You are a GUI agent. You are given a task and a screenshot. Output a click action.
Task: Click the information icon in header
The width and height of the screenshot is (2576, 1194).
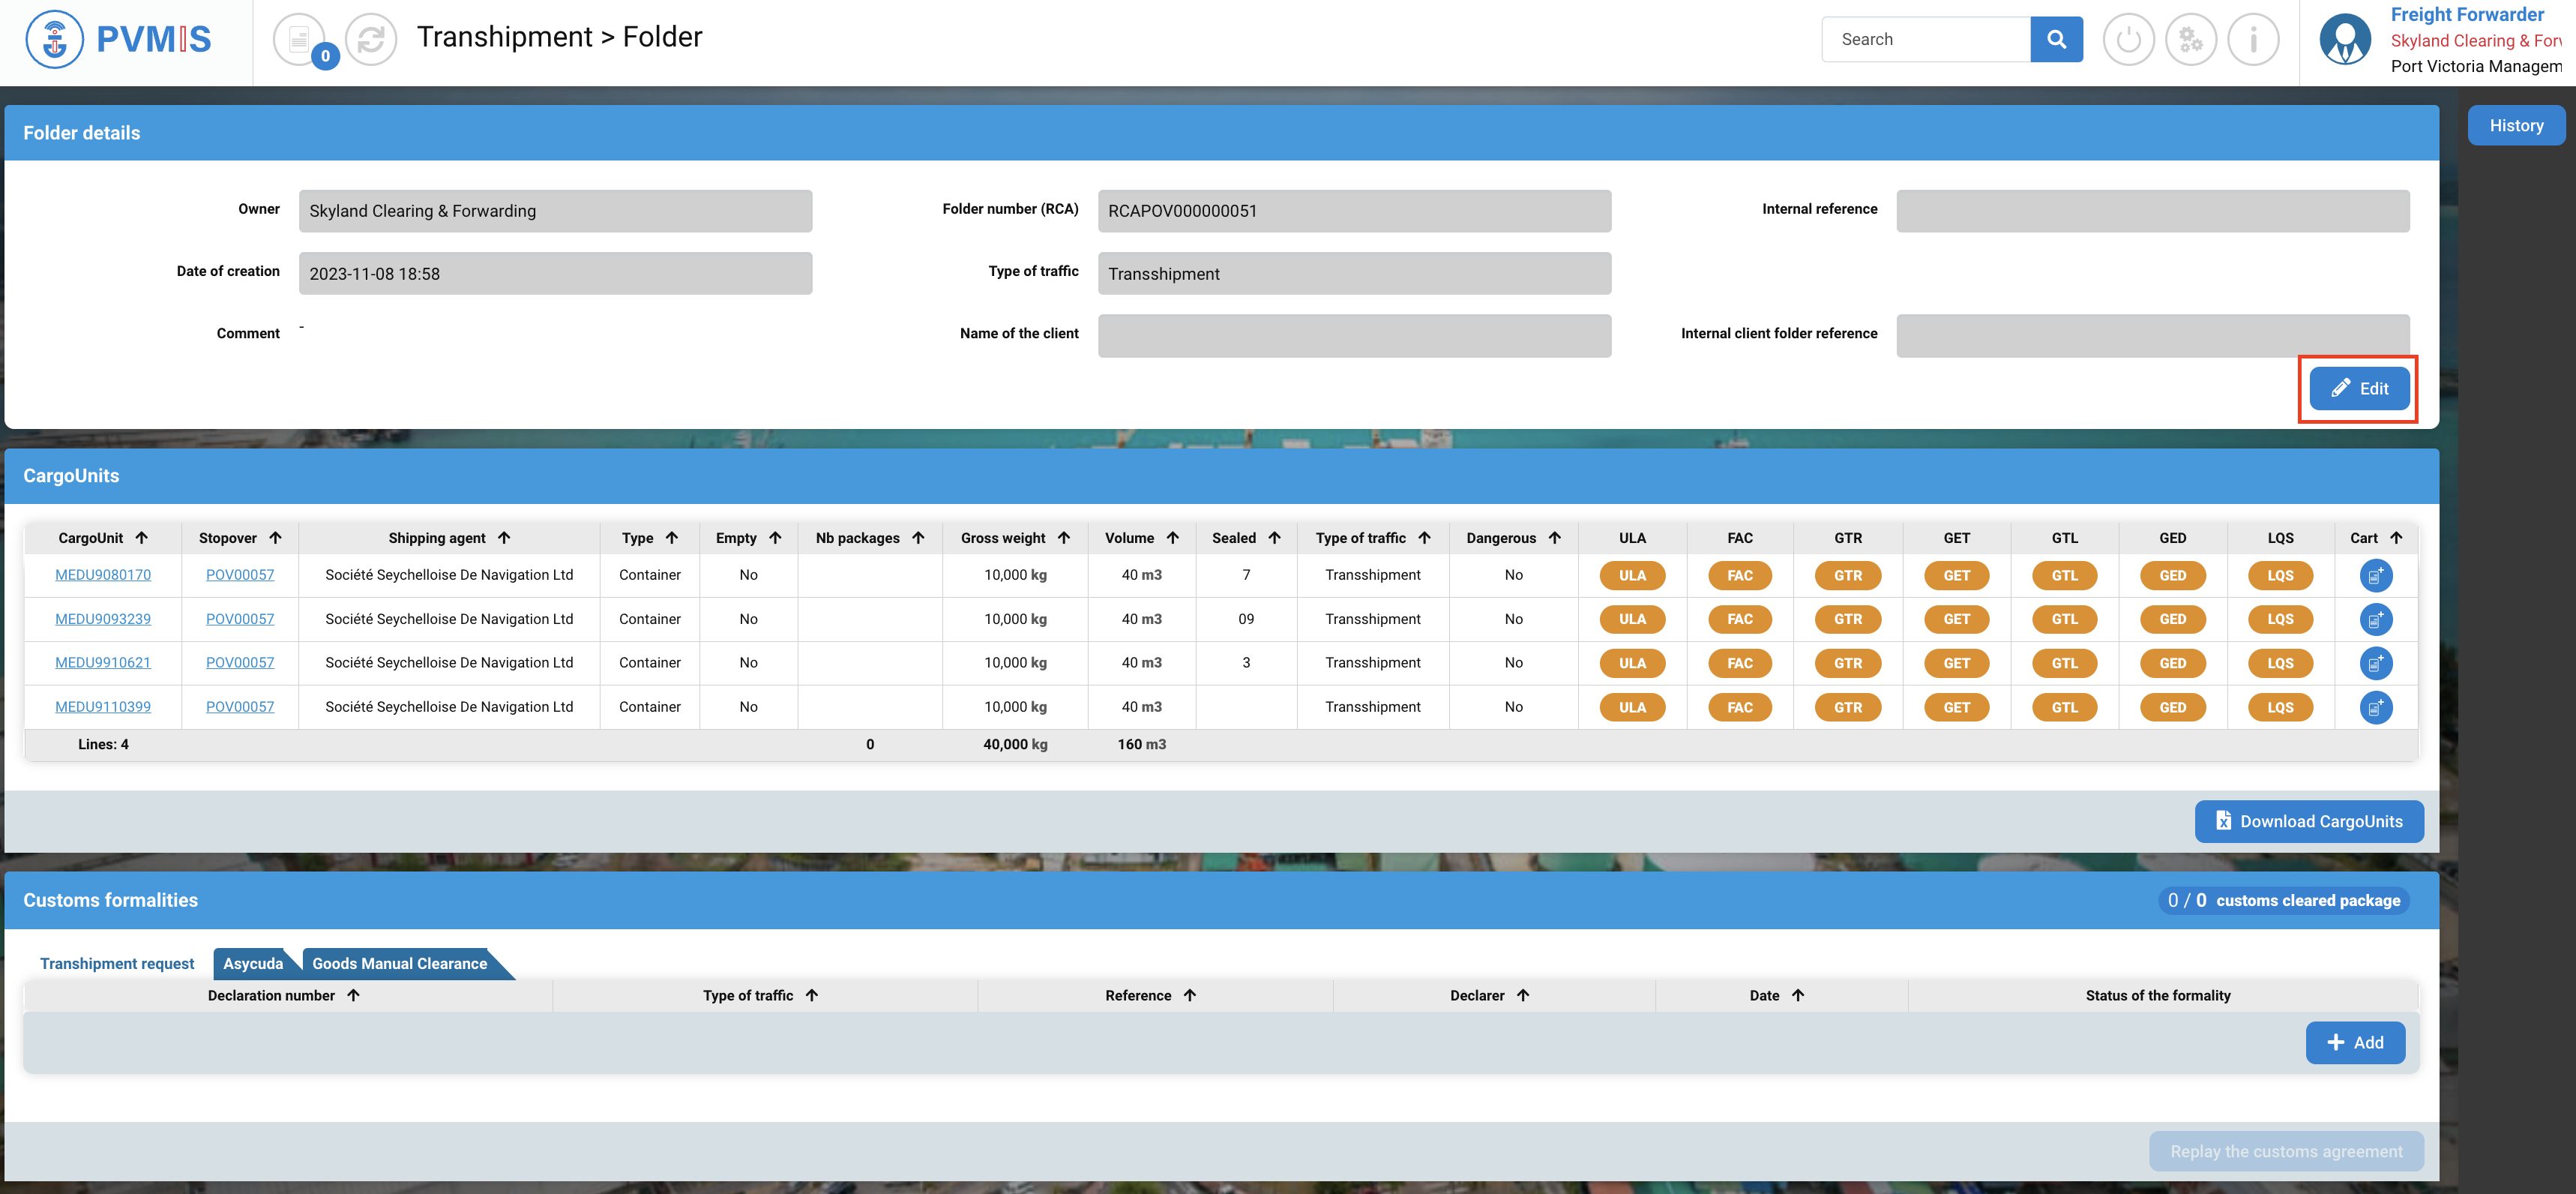click(x=2253, y=40)
